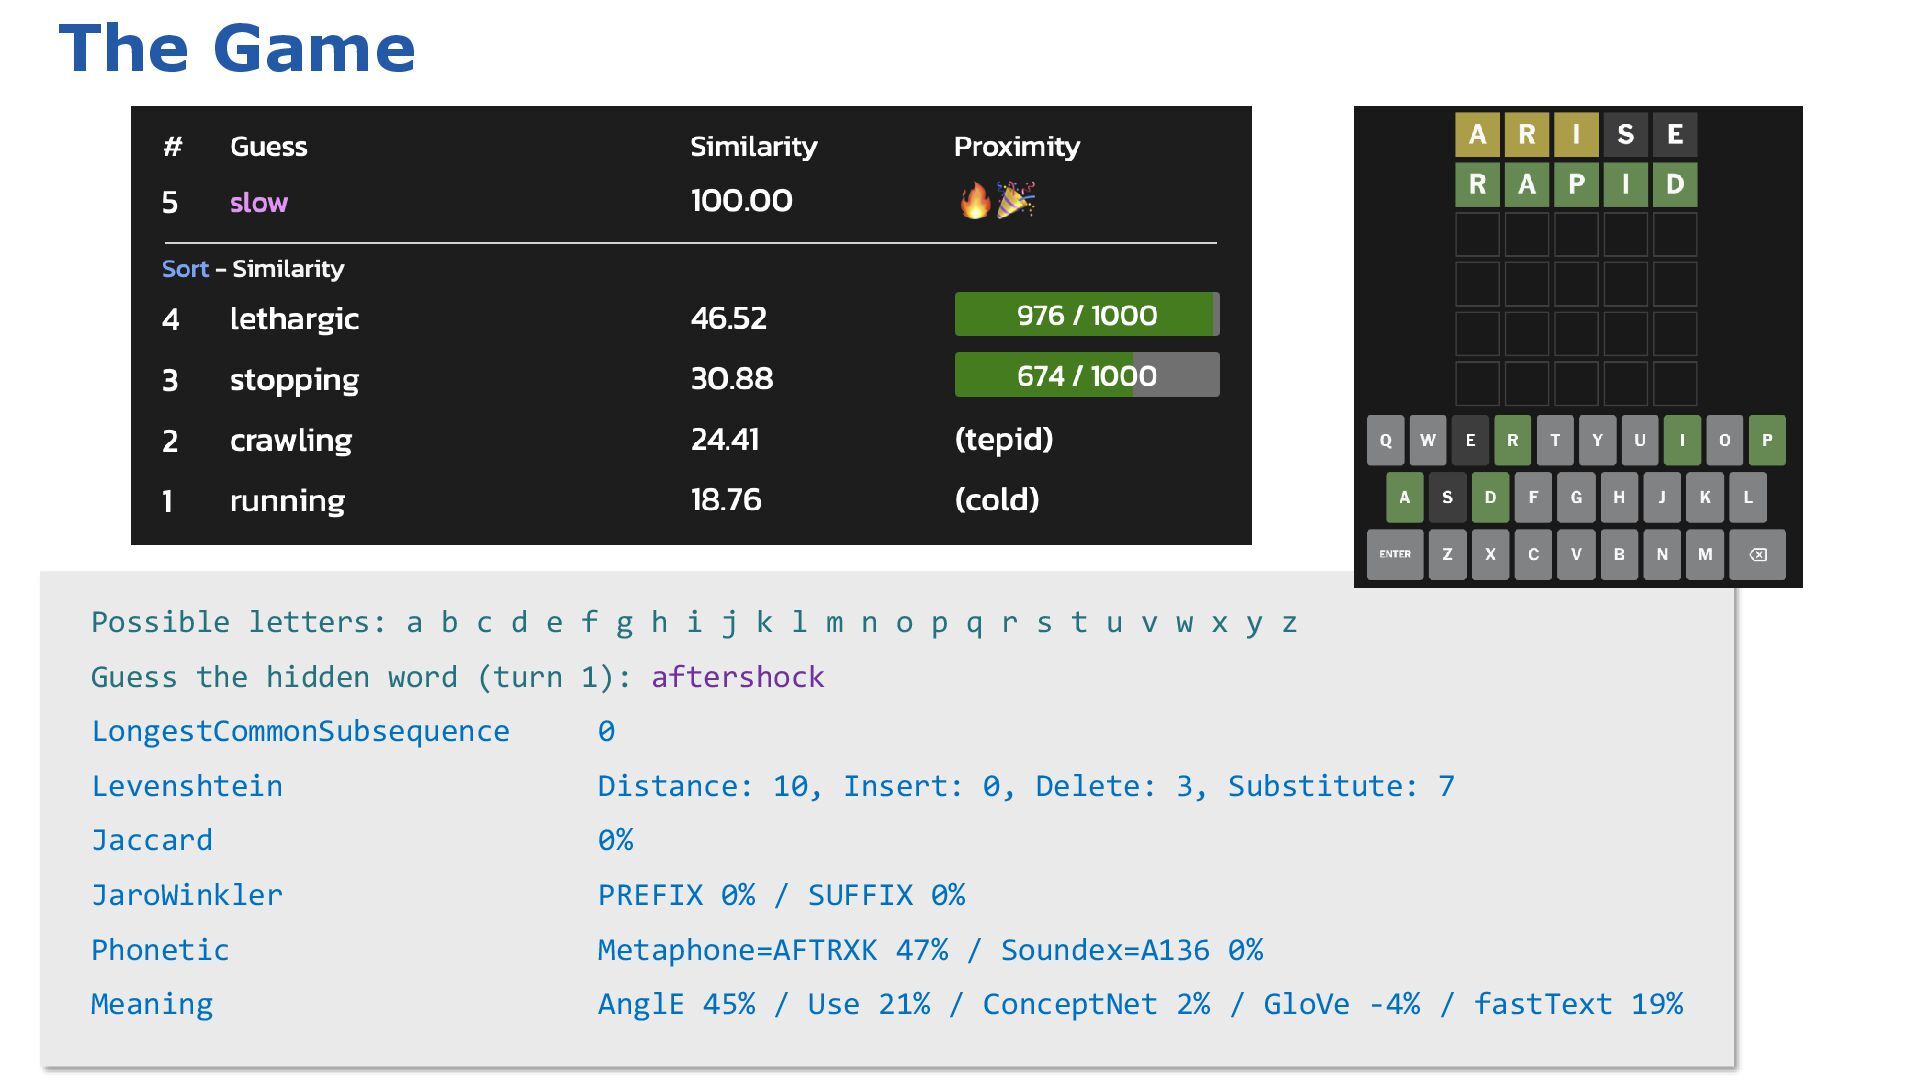Viewport: 1920px width, 1080px height.
Task: Click the Guess column header
Action: (268, 146)
